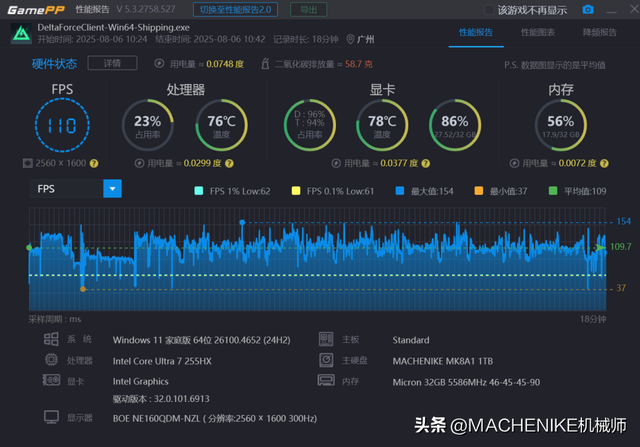Click the GPU D:96% T:94% usage gauge
640x447 pixels.
click(310, 125)
